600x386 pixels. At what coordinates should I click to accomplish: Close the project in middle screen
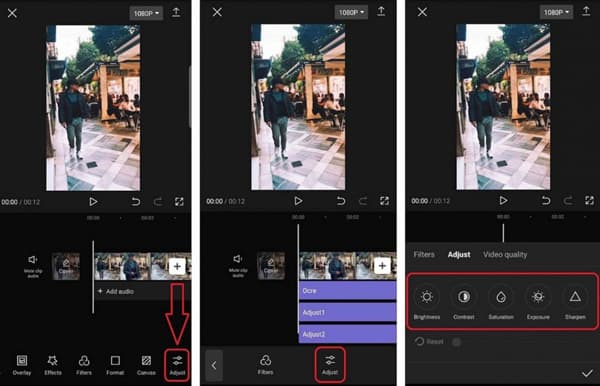(217, 12)
